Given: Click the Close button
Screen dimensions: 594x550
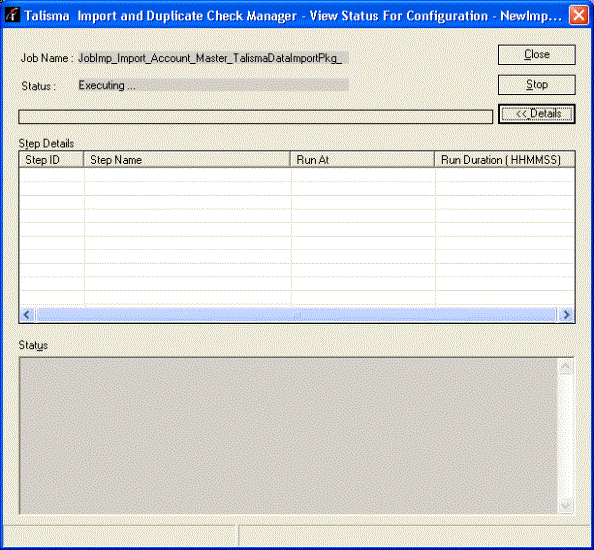Looking at the screenshot, I should tap(536, 55).
